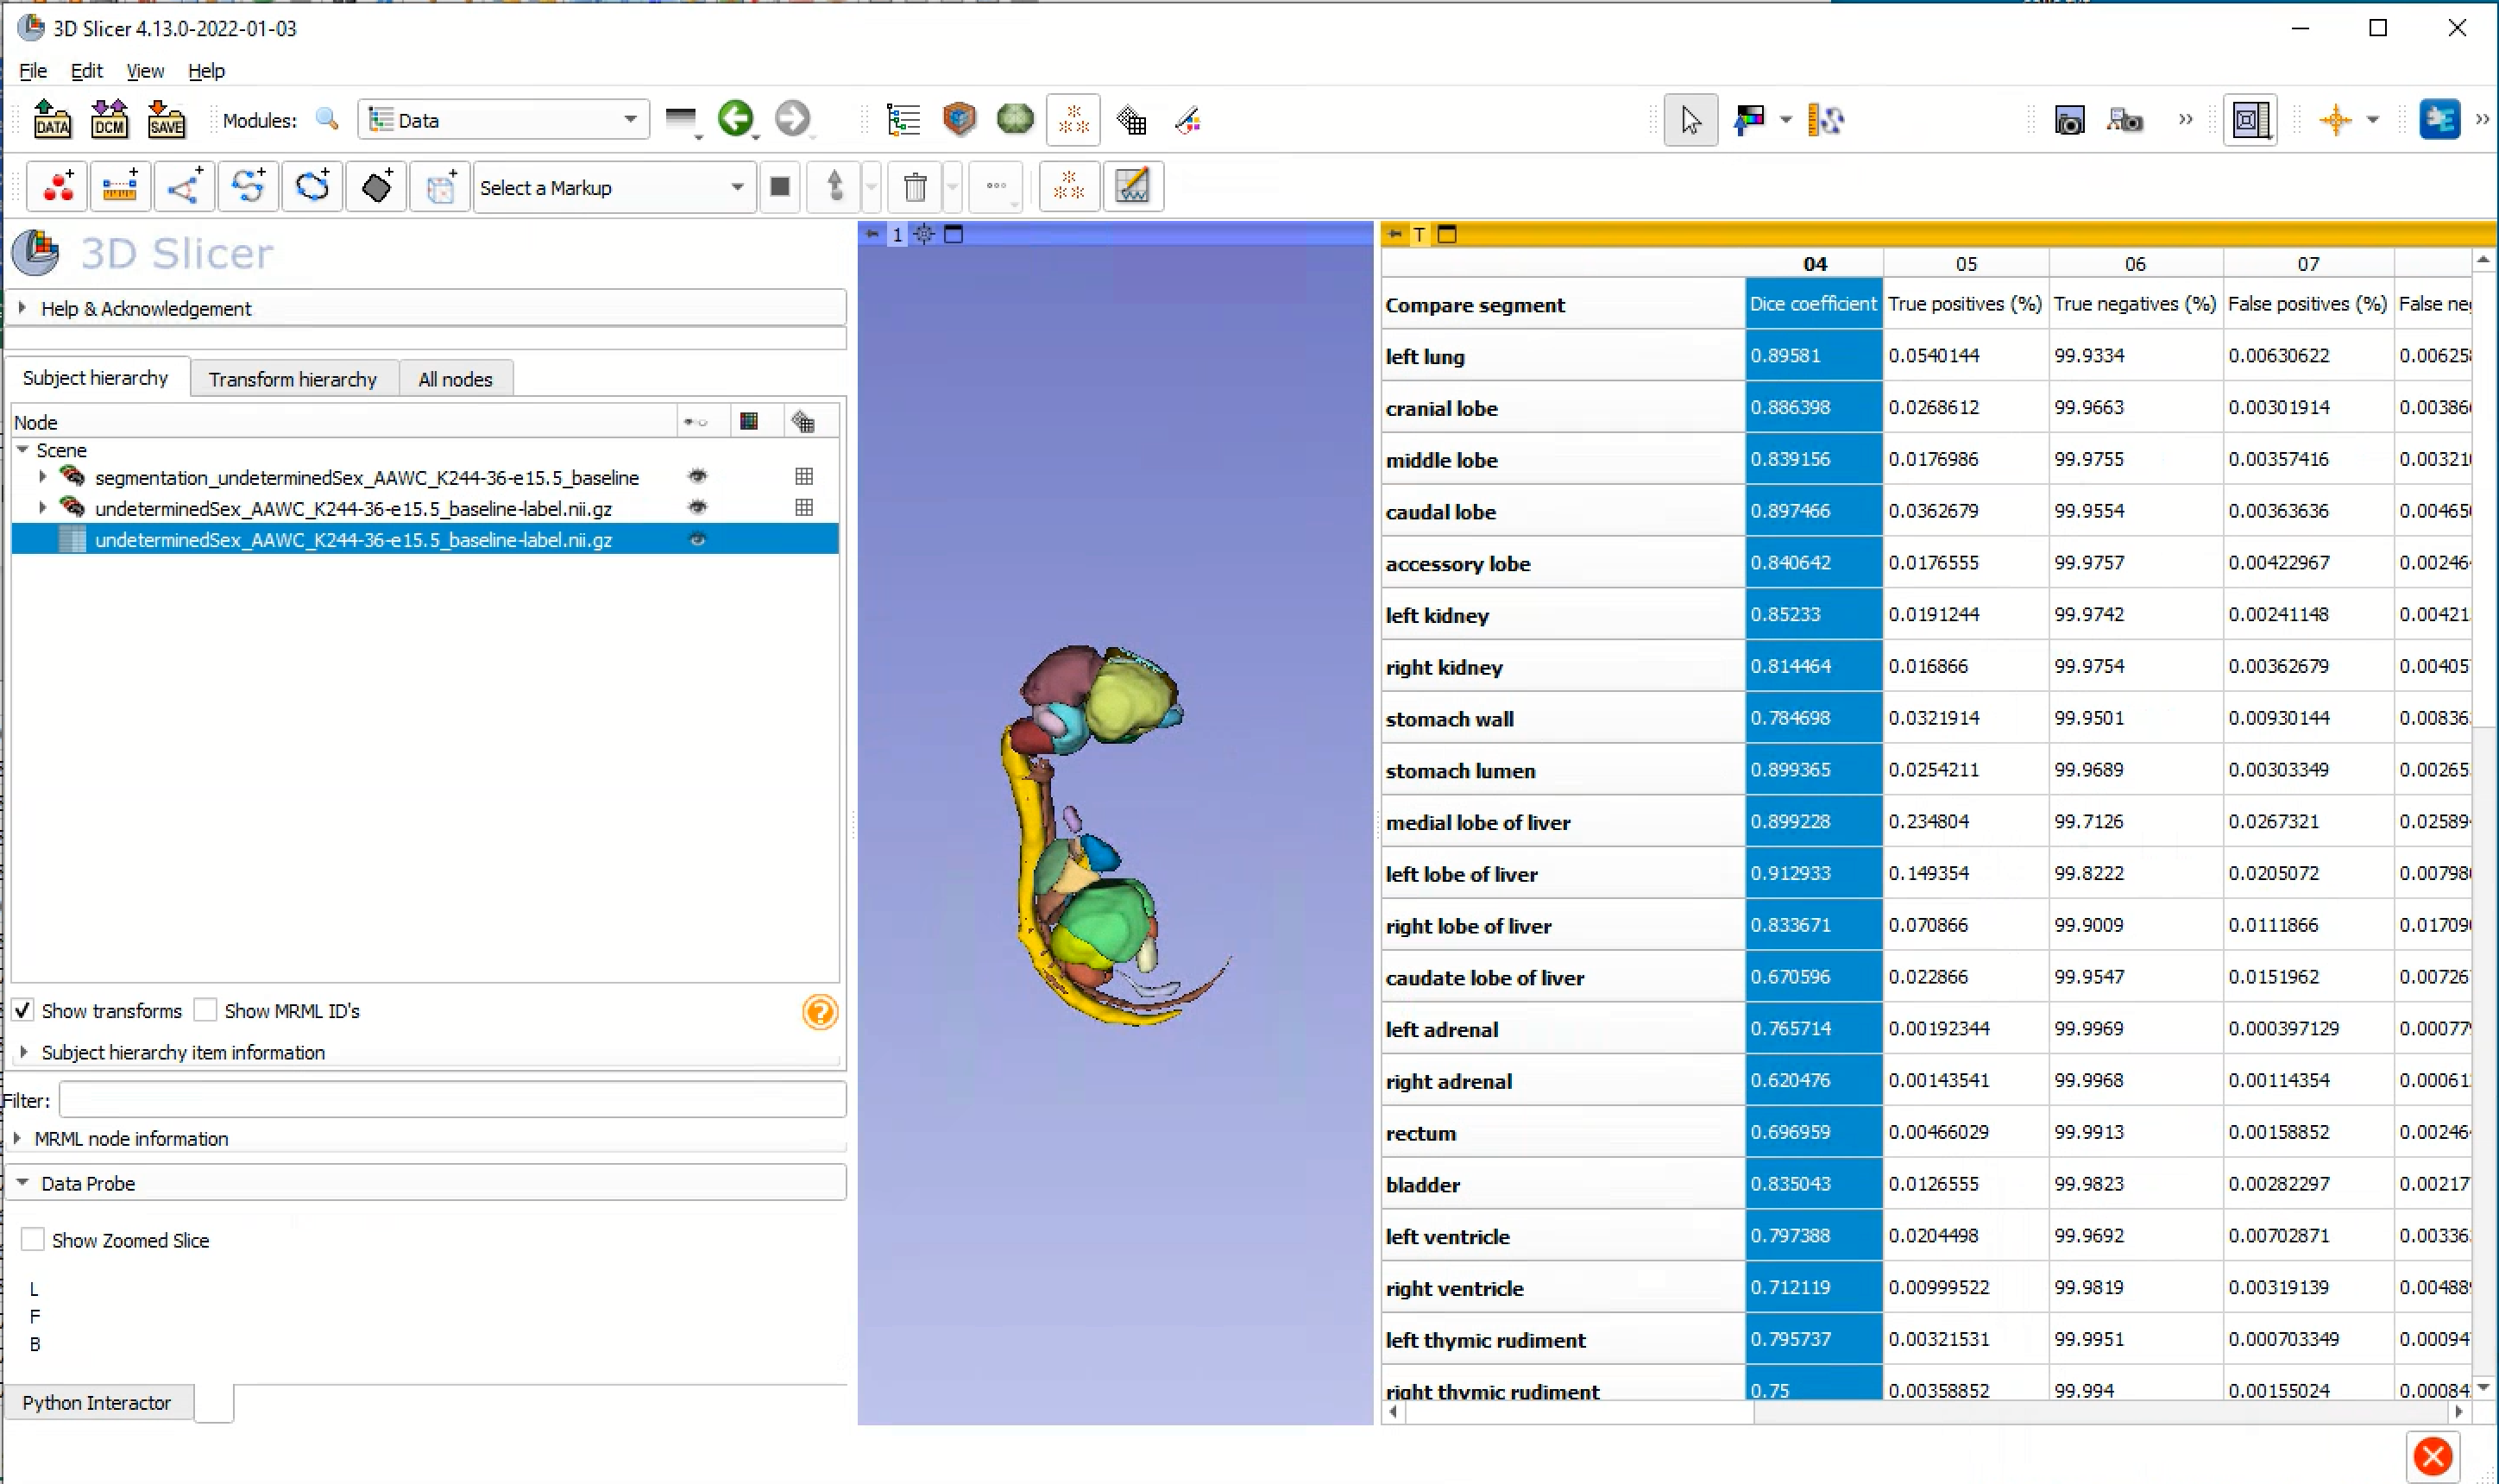Screen dimensions: 2499x1484
Task: Switch to the Transform hierarchy tab
Action: [292, 379]
